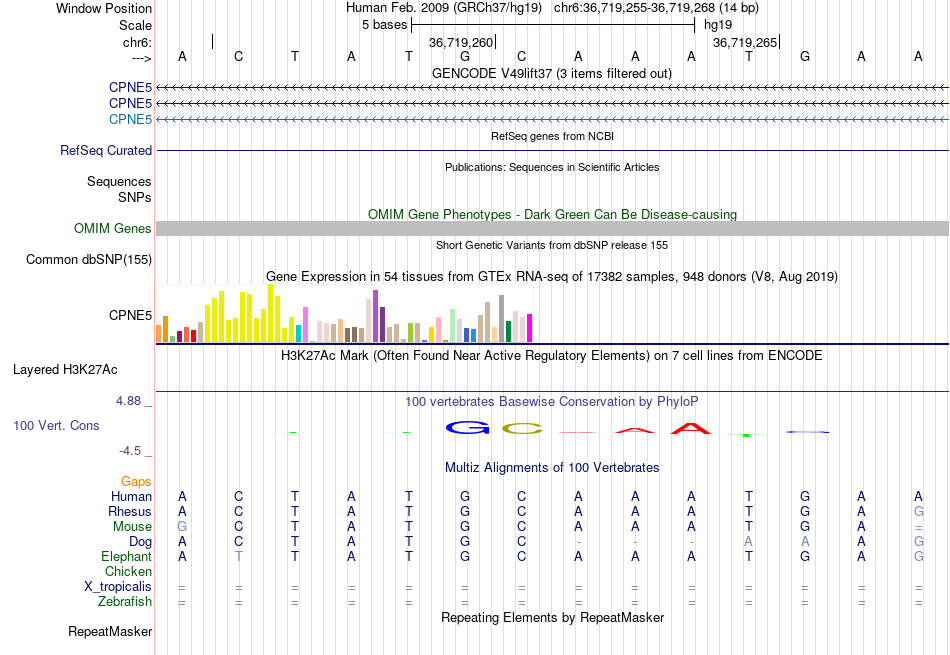The width and height of the screenshot is (950, 655).
Task: Click the SNPs track label
Action: pos(135,198)
